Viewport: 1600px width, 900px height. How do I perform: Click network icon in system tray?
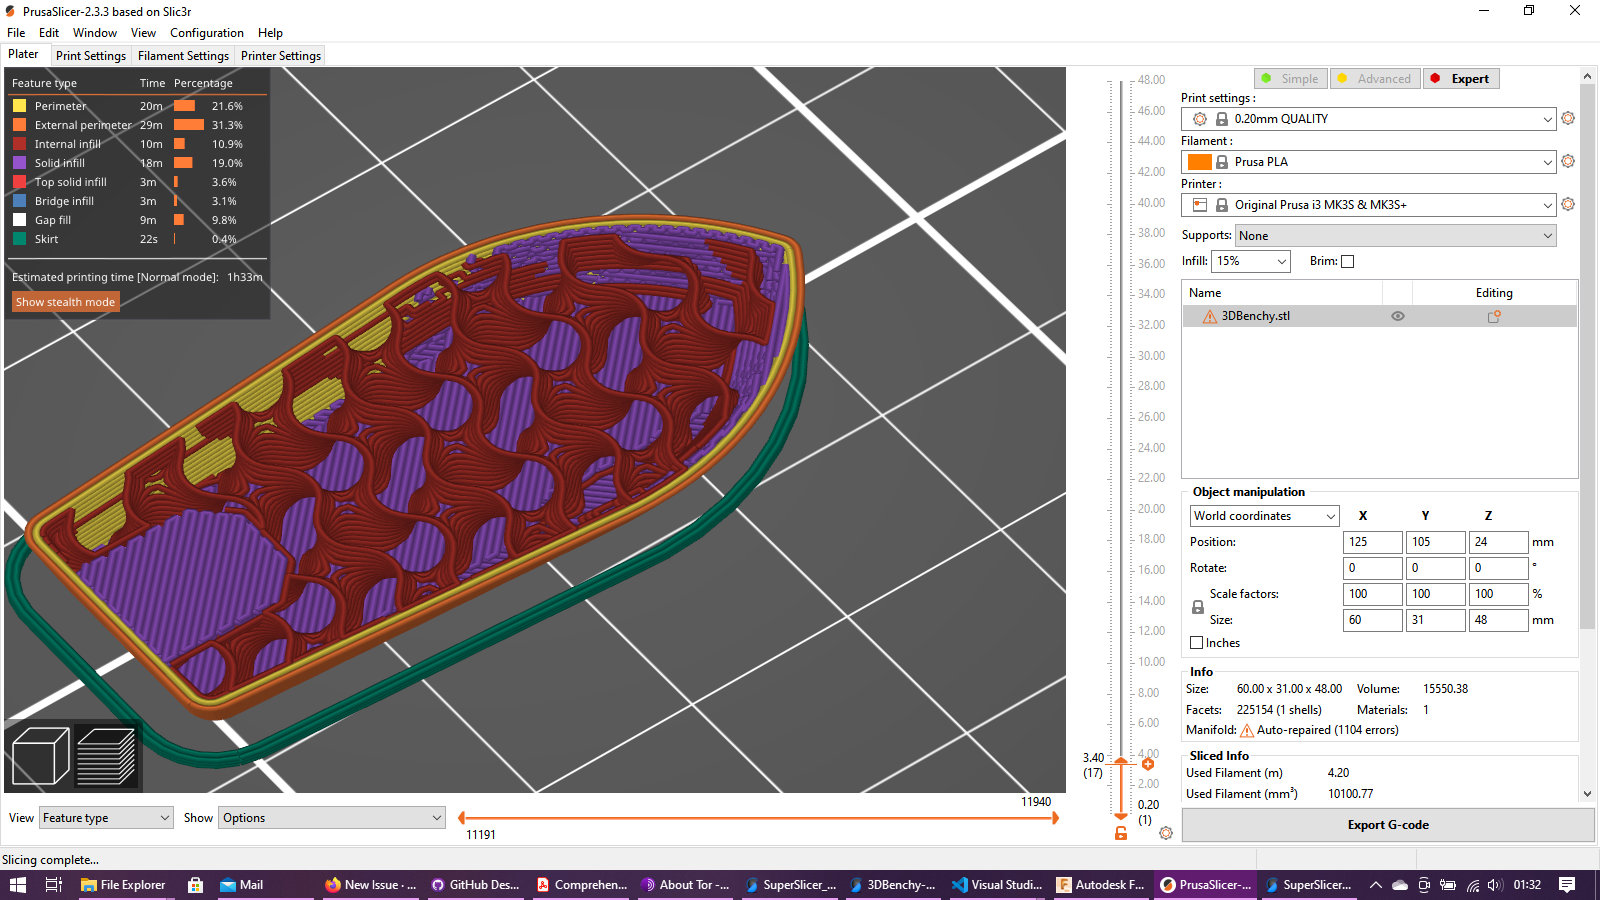point(1472,885)
